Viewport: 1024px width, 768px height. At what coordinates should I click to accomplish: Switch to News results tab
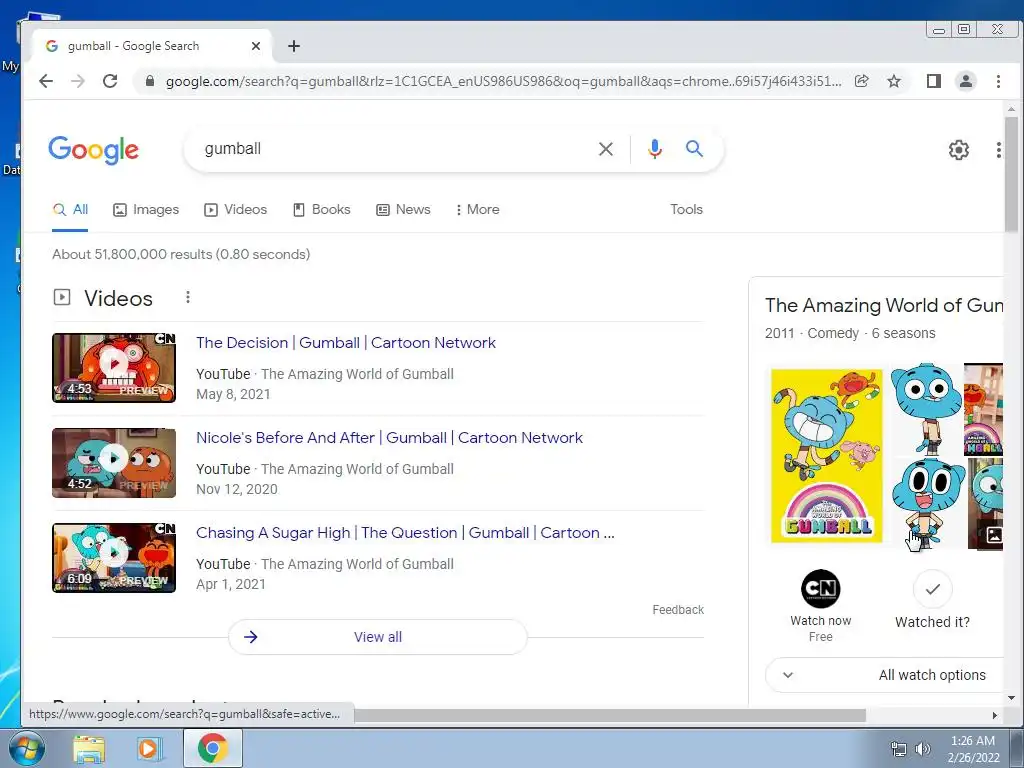tap(403, 210)
